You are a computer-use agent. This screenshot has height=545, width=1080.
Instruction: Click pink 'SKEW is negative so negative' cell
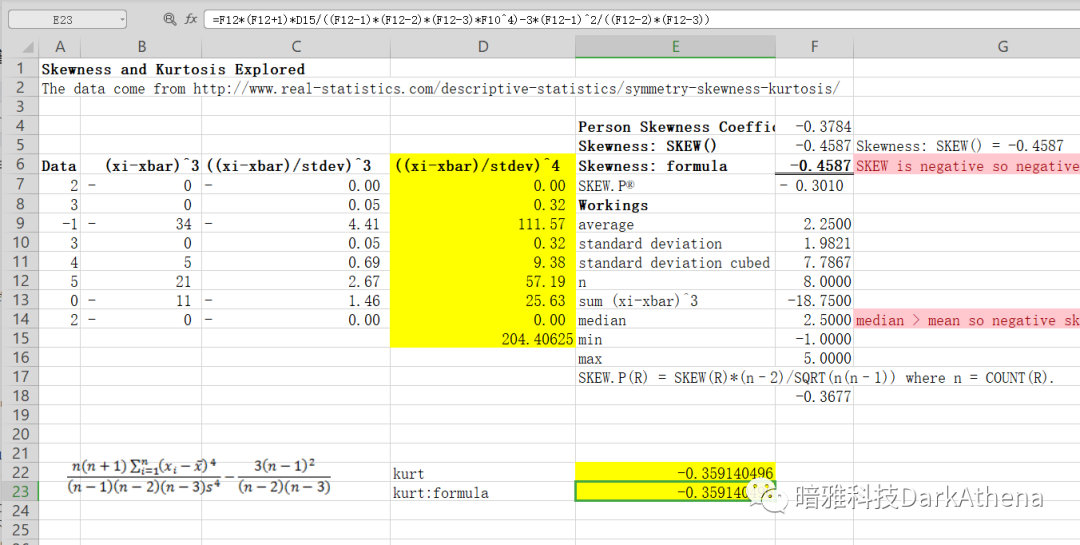pos(967,165)
